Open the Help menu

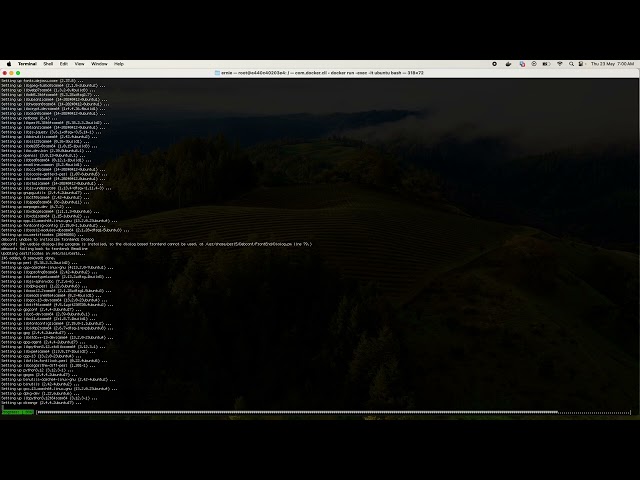(x=119, y=64)
